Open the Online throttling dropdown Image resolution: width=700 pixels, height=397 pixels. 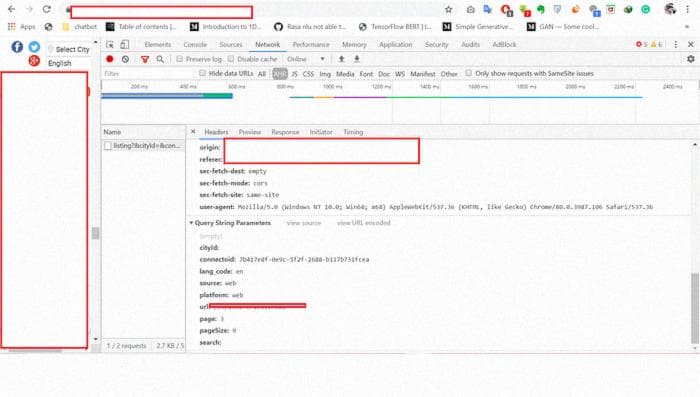[x=306, y=59]
